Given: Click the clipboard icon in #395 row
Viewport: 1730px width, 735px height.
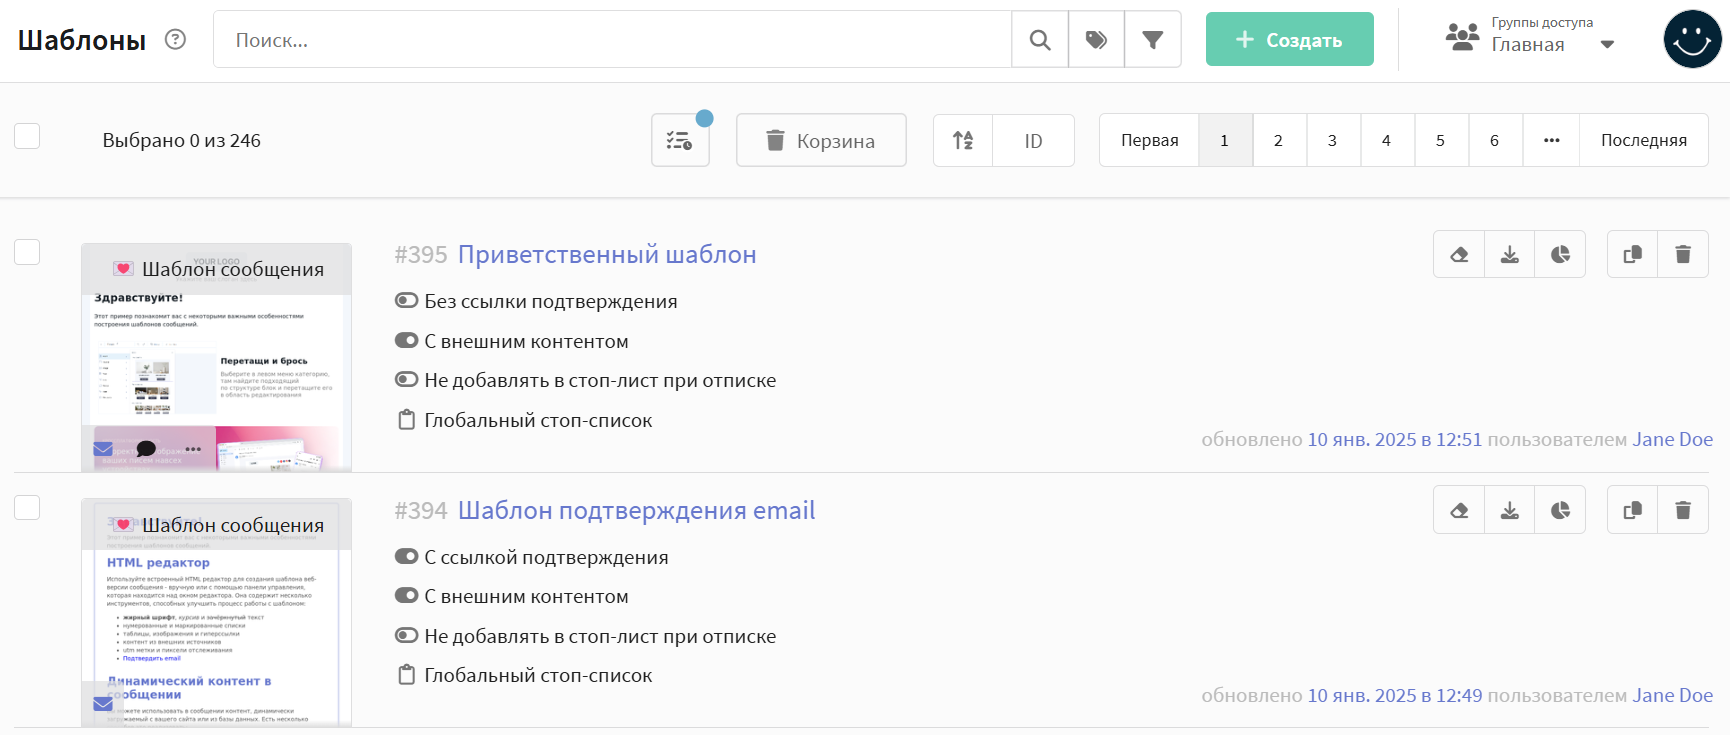Looking at the screenshot, I should click(x=406, y=420).
